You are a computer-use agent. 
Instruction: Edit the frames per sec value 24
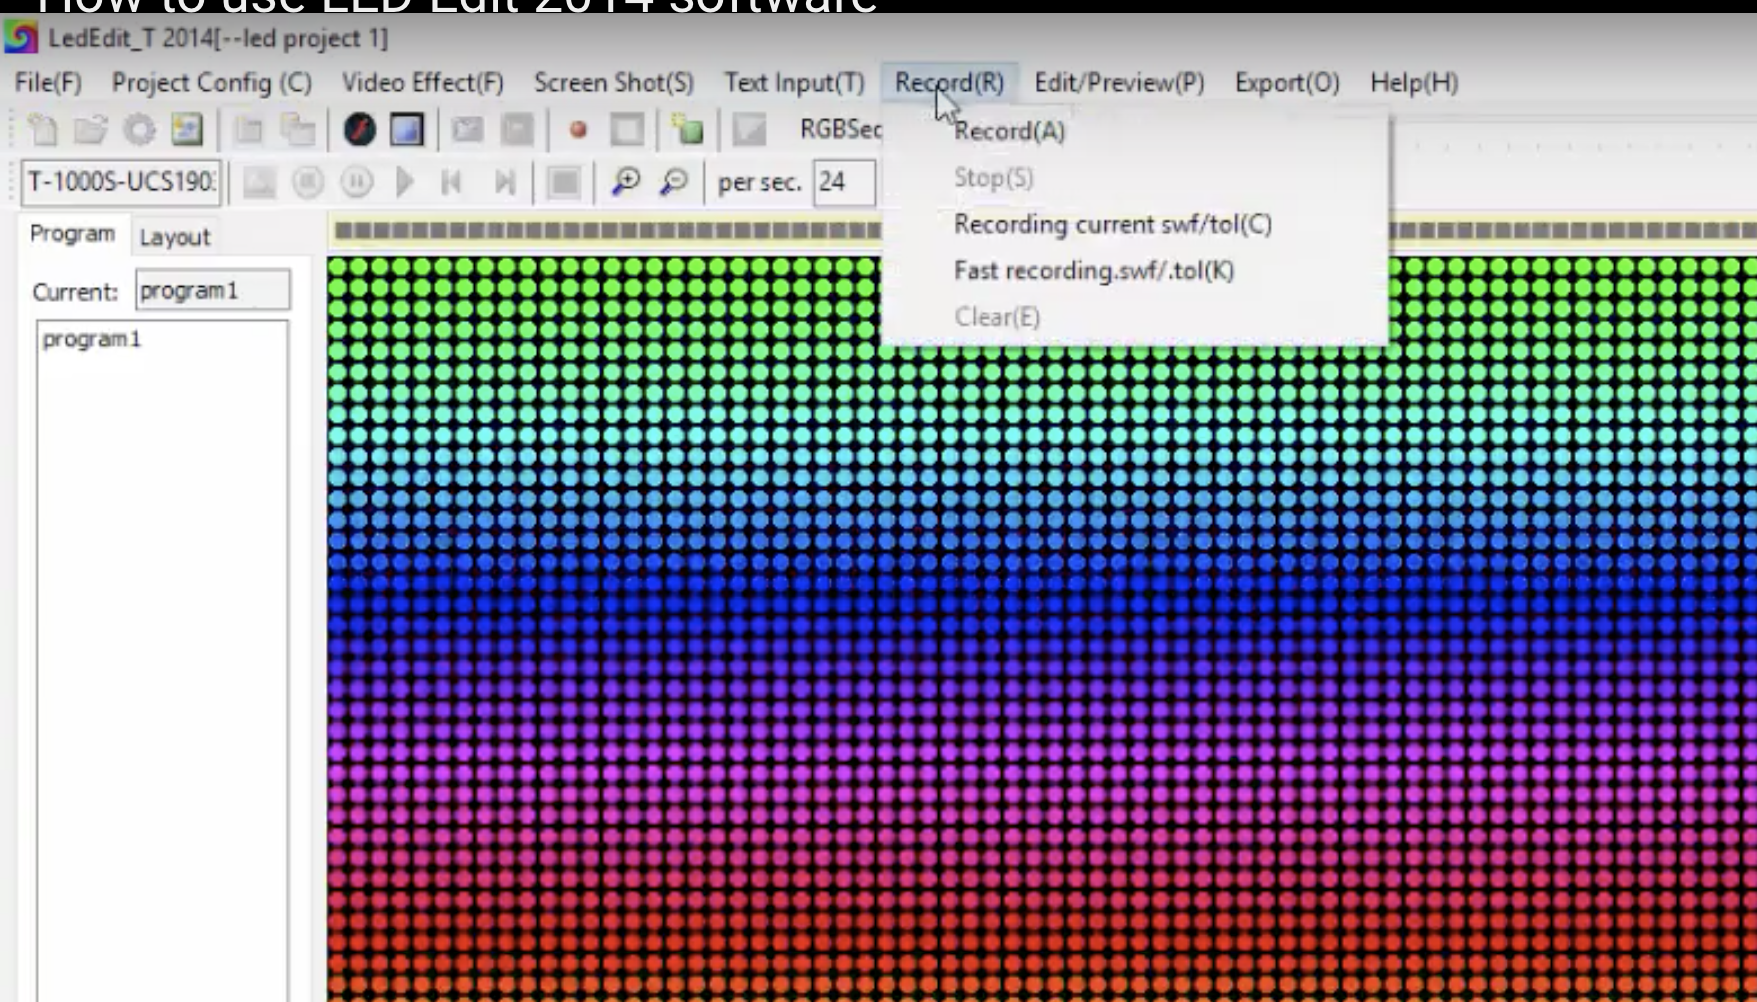(843, 182)
